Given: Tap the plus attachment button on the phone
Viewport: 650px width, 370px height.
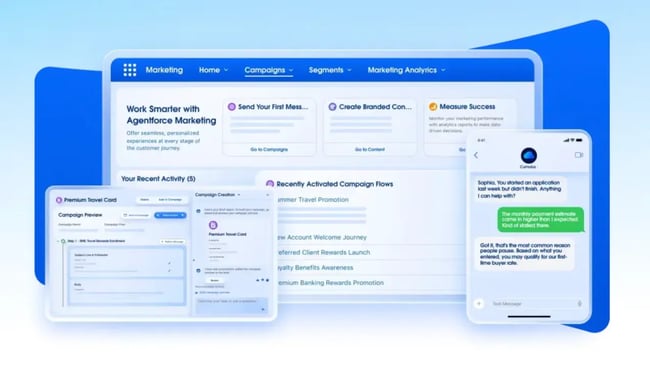Looking at the screenshot, I should coord(479,303).
